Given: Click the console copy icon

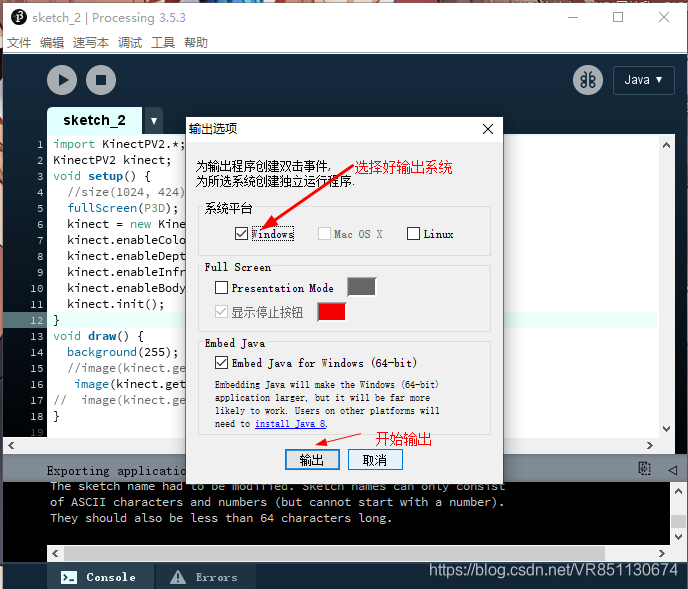Looking at the screenshot, I should coord(644,469).
